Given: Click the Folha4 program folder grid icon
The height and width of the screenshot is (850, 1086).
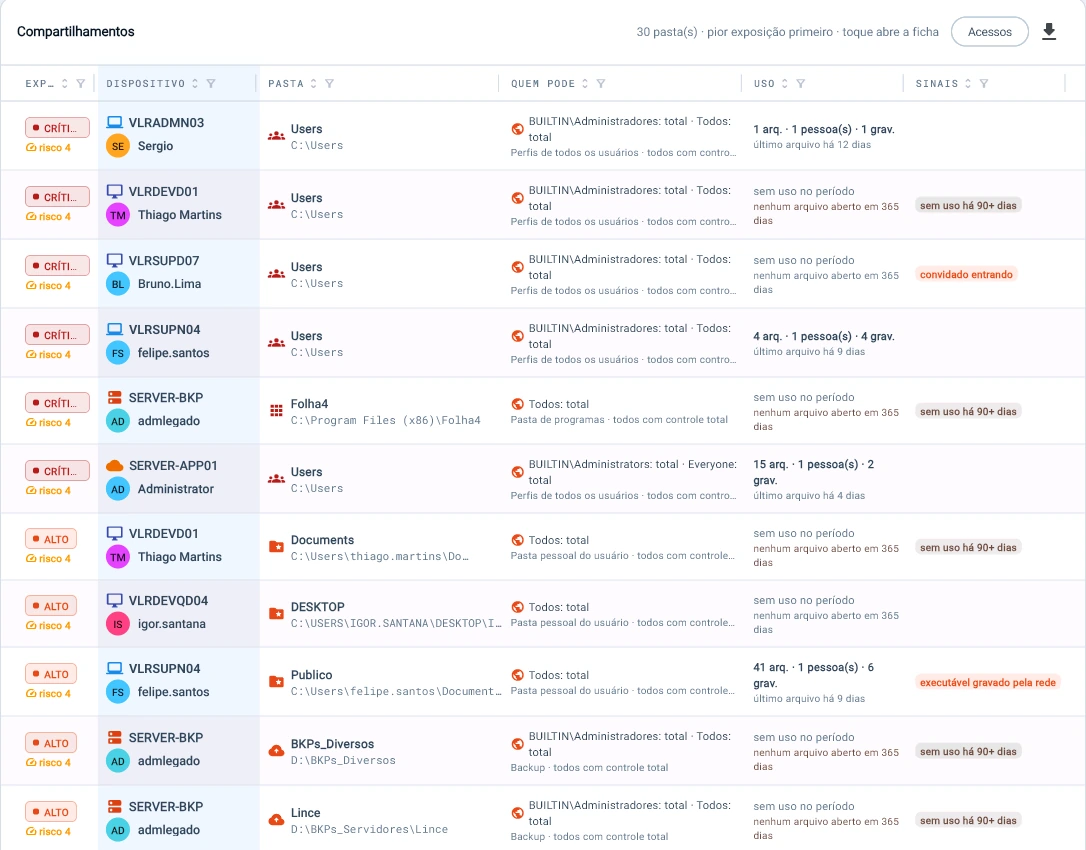Looking at the screenshot, I should tap(276, 411).
